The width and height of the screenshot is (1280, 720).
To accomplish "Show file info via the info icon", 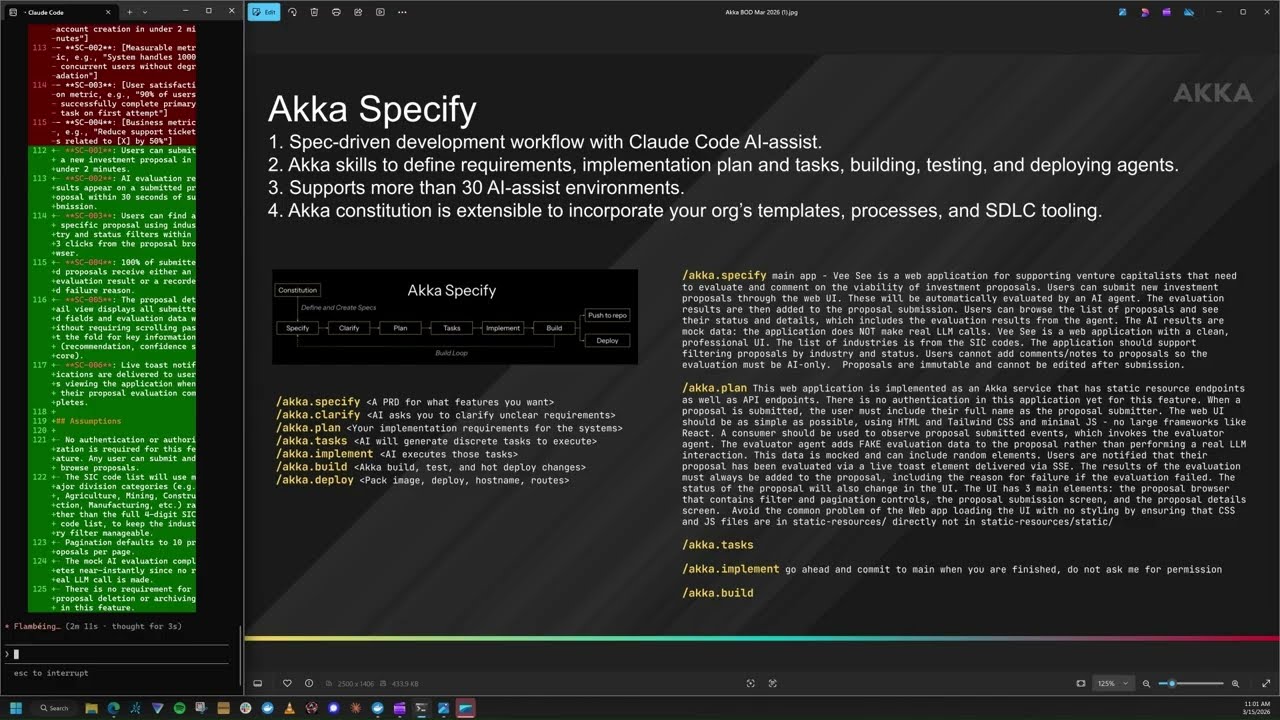I will [309, 683].
